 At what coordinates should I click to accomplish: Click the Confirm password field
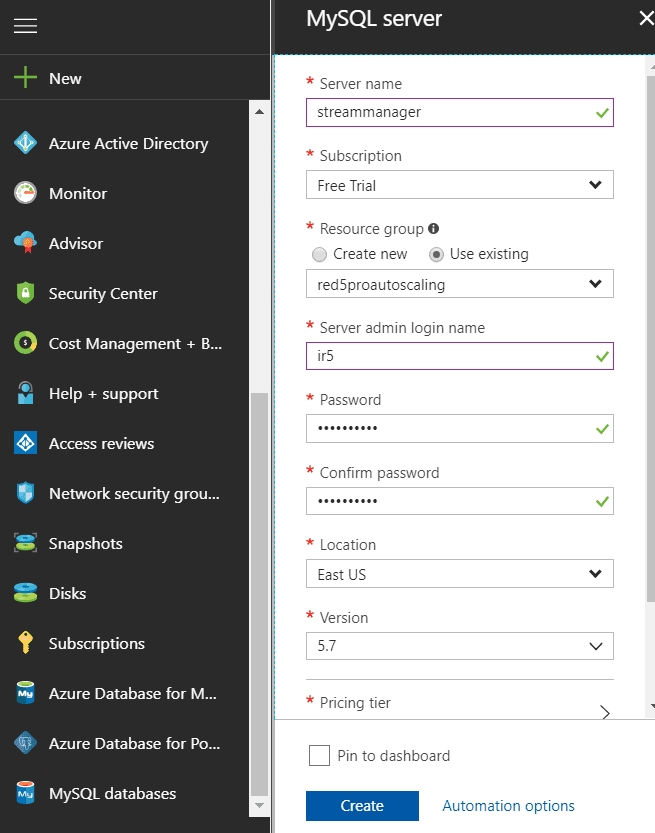click(x=460, y=501)
